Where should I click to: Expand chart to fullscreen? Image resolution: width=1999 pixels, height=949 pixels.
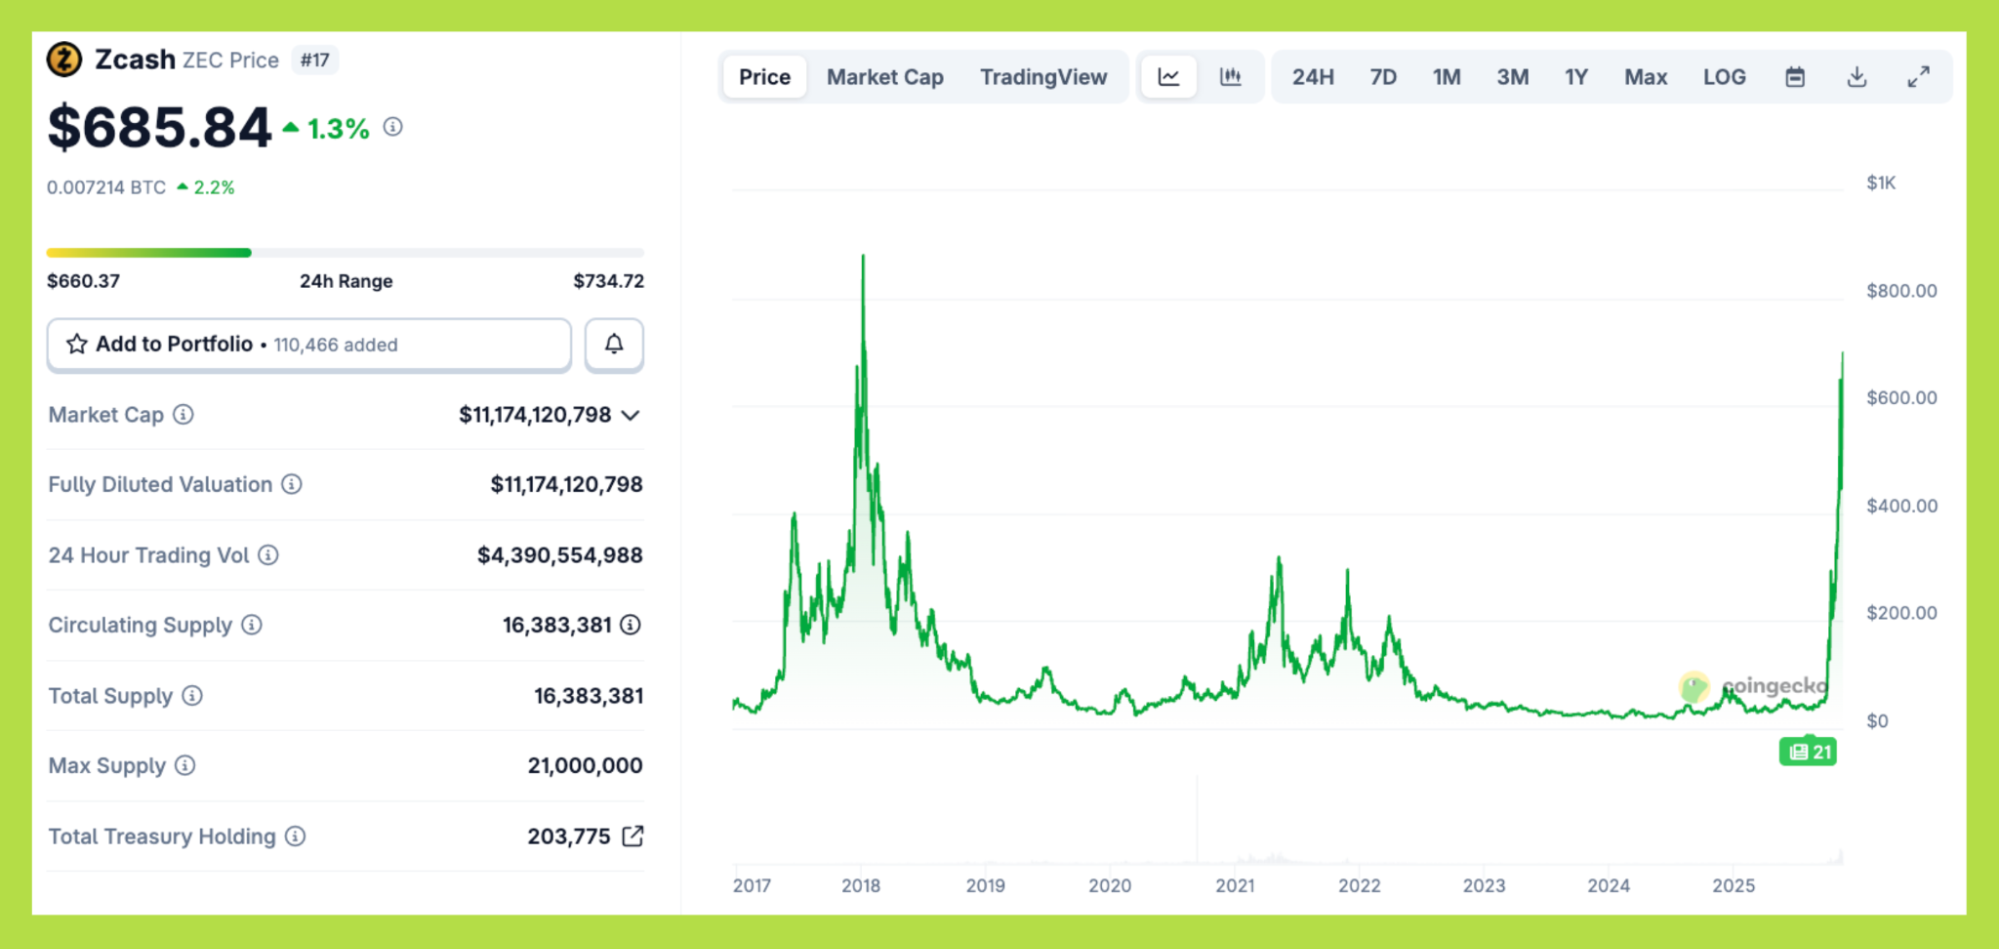(x=1918, y=77)
